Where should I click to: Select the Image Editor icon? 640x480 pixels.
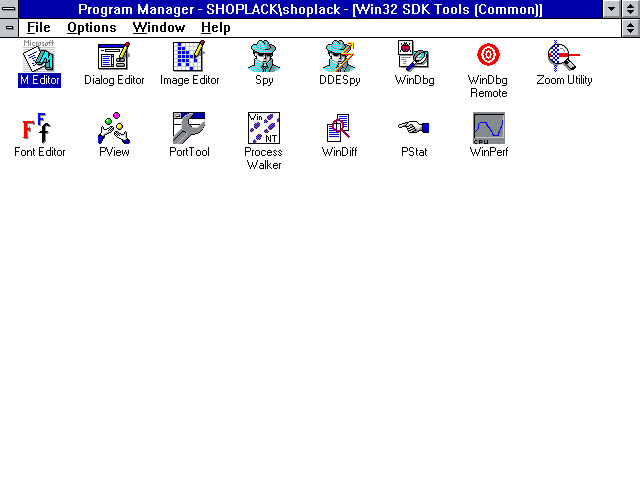tap(189, 56)
